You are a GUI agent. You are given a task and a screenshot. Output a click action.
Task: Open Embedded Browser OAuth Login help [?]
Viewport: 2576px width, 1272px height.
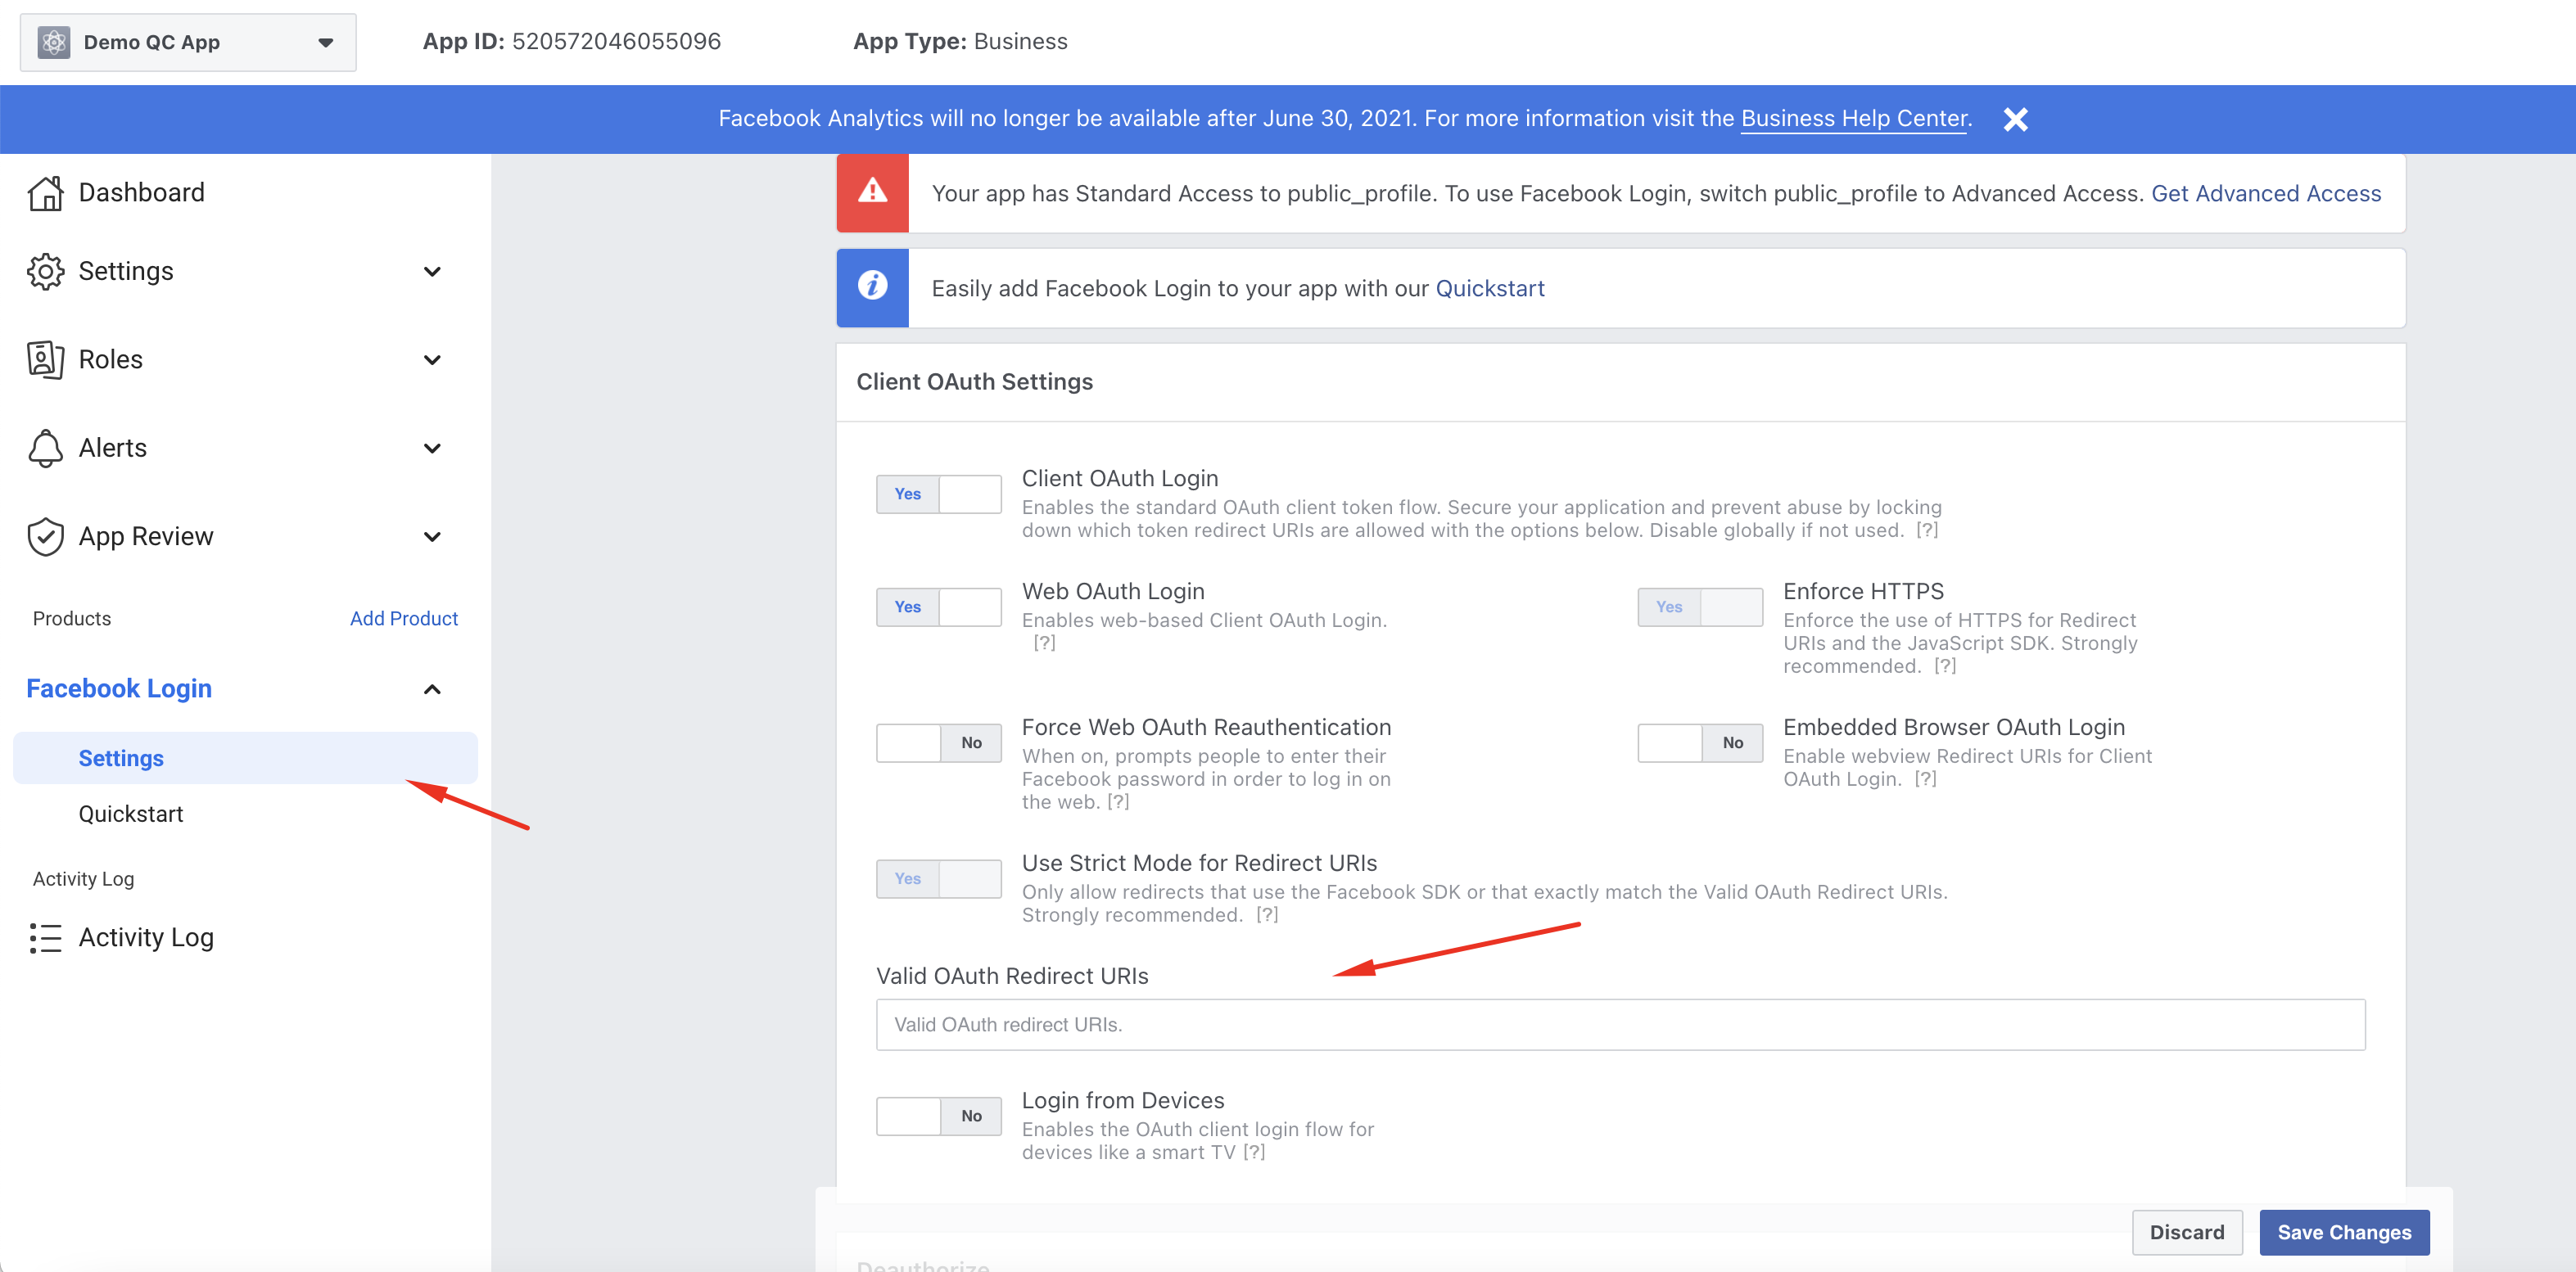[1925, 779]
